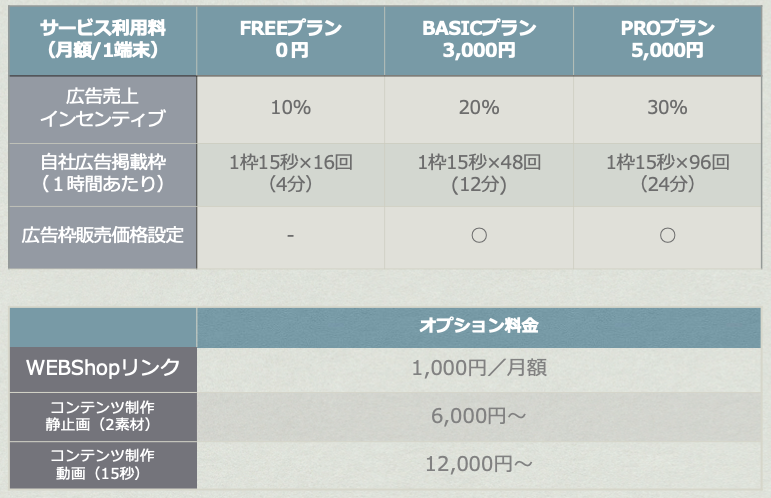The image size is (771, 498).
Task: Click the 1枠15秒×96回 cell
Action: (668, 172)
